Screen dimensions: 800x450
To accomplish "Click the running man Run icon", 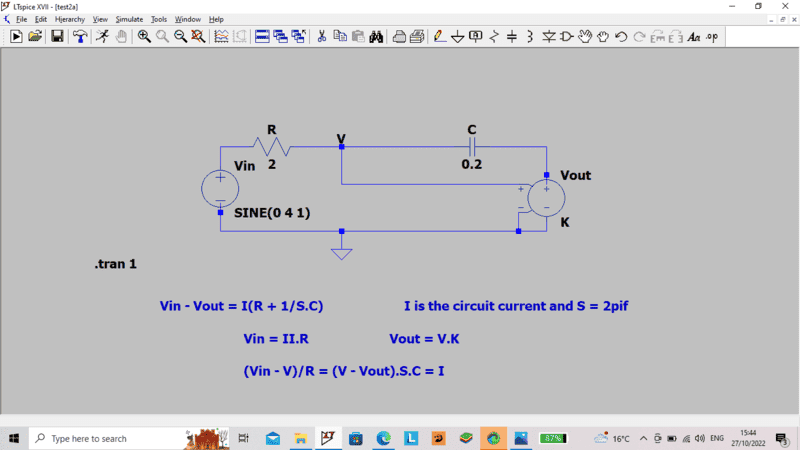I will 103,37.
